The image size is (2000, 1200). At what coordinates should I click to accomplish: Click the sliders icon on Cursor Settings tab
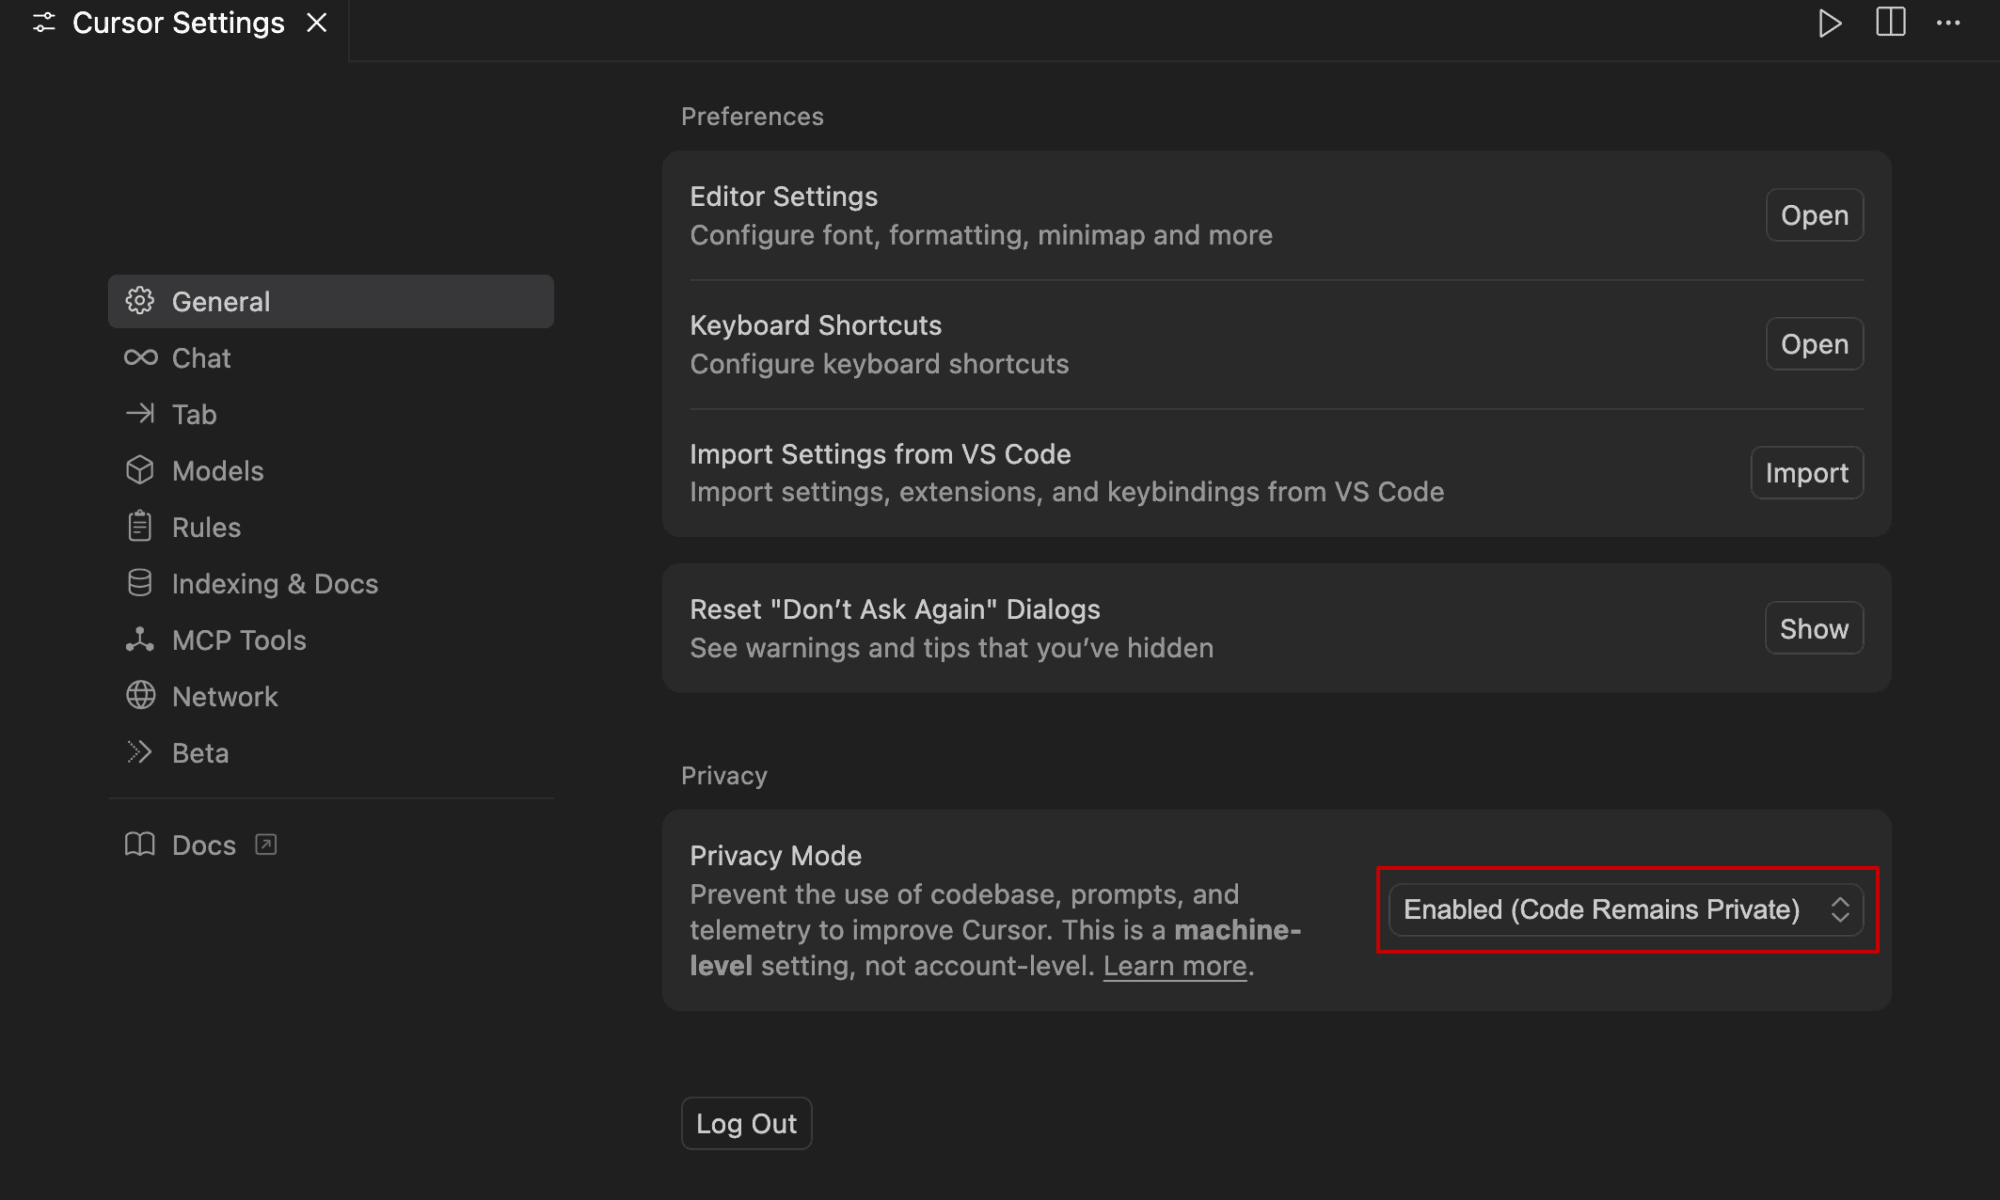[x=44, y=22]
